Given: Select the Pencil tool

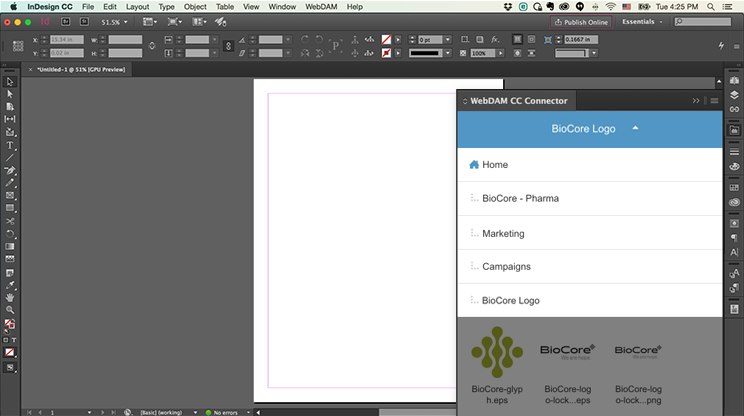Looking at the screenshot, I should (9, 183).
